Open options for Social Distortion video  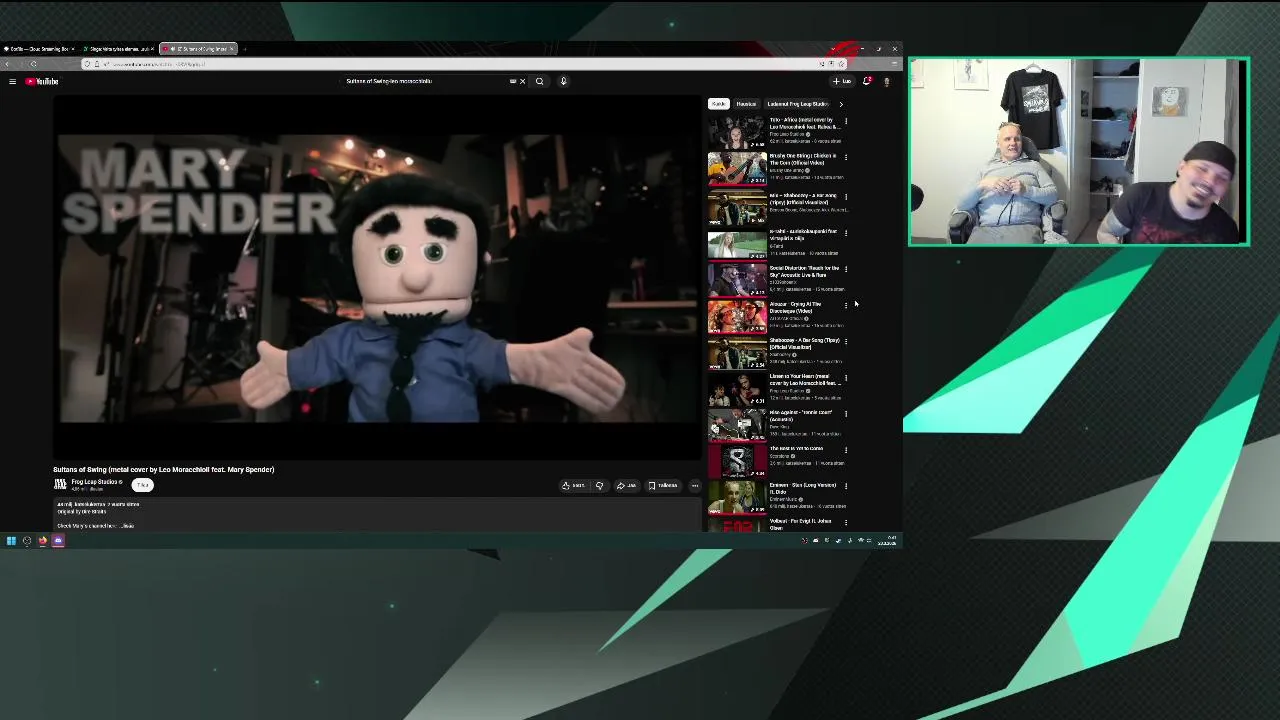coord(846,269)
